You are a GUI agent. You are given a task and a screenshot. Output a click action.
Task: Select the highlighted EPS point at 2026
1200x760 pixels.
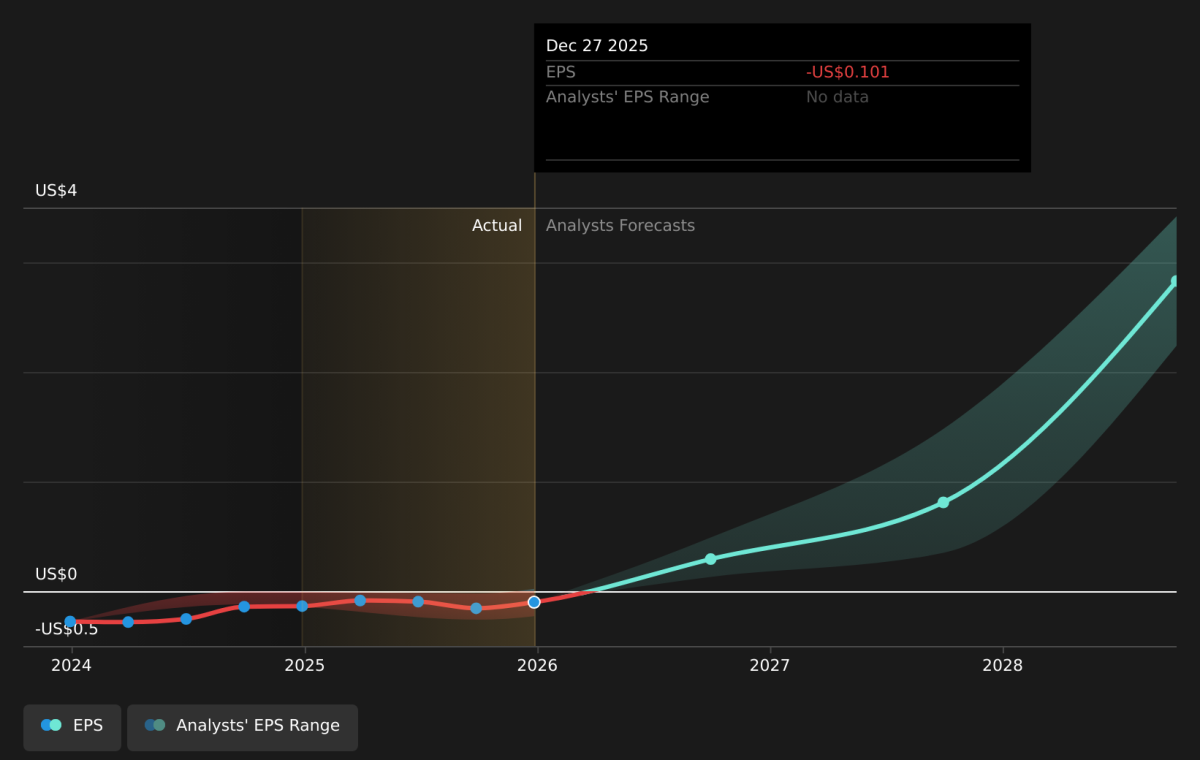pyautogui.click(x=534, y=602)
